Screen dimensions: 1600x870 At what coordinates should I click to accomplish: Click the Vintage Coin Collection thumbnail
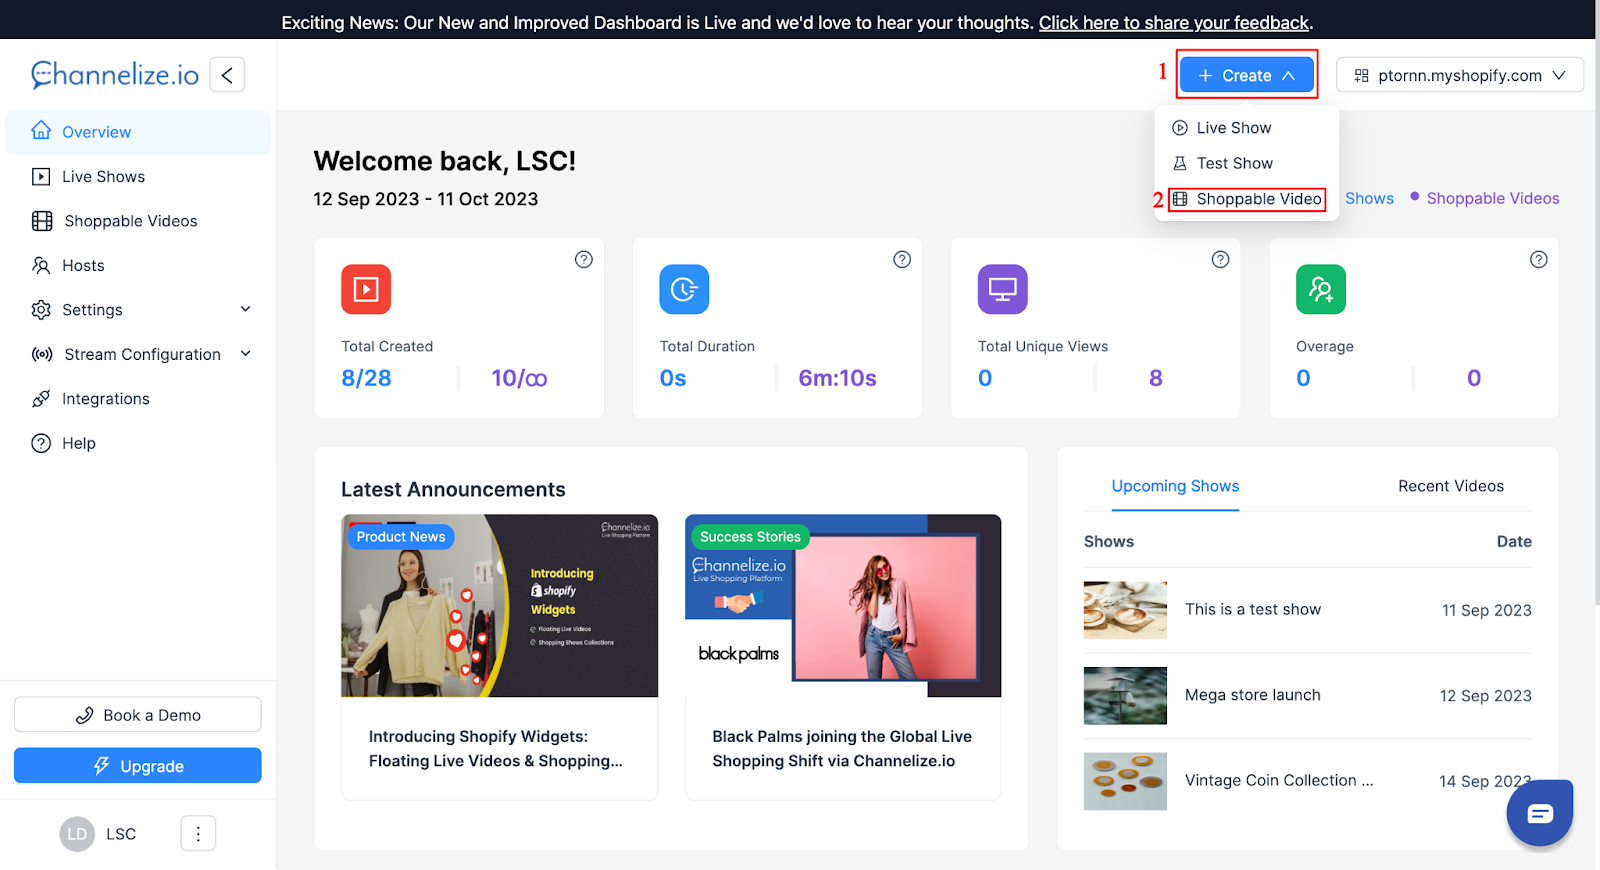(x=1125, y=781)
